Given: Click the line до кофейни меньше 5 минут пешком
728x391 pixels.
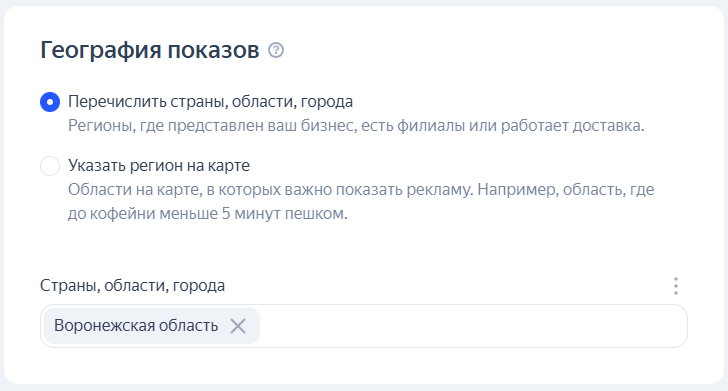Looking at the screenshot, I should point(208,214).
